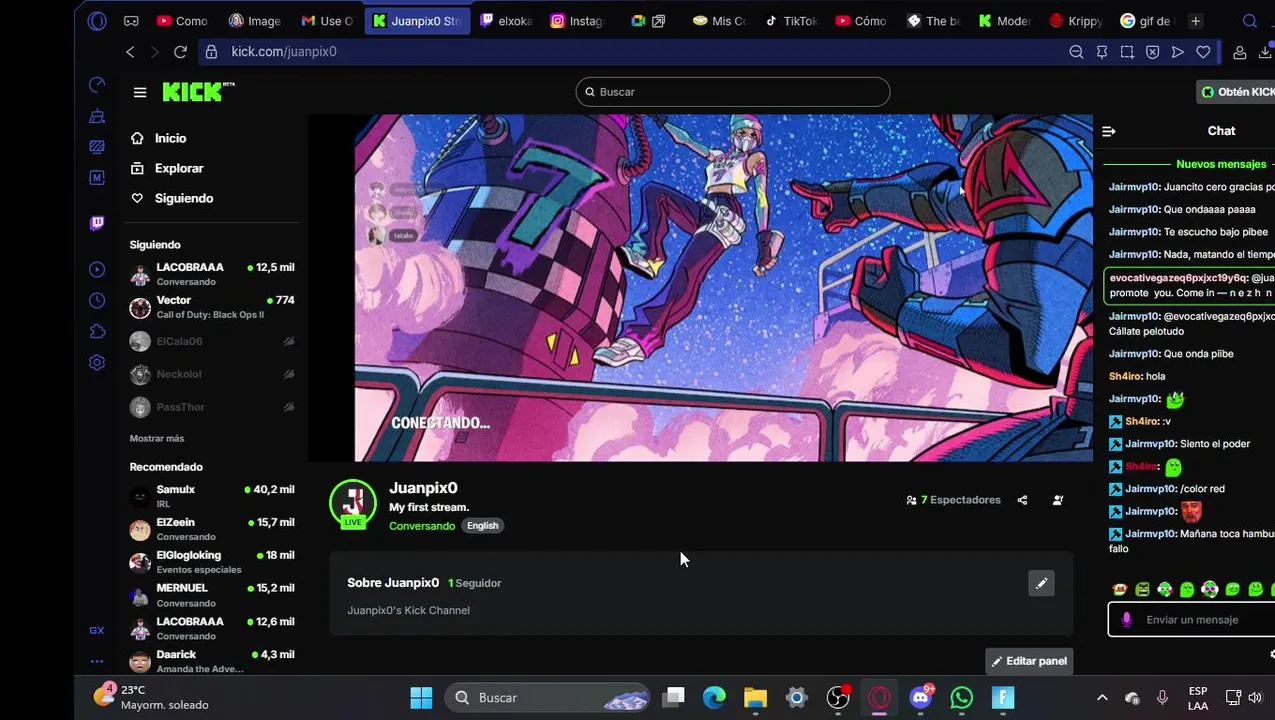Click the Enviar un mensaje chat input
Viewport: 1275px width, 720px height.
click(1192, 620)
